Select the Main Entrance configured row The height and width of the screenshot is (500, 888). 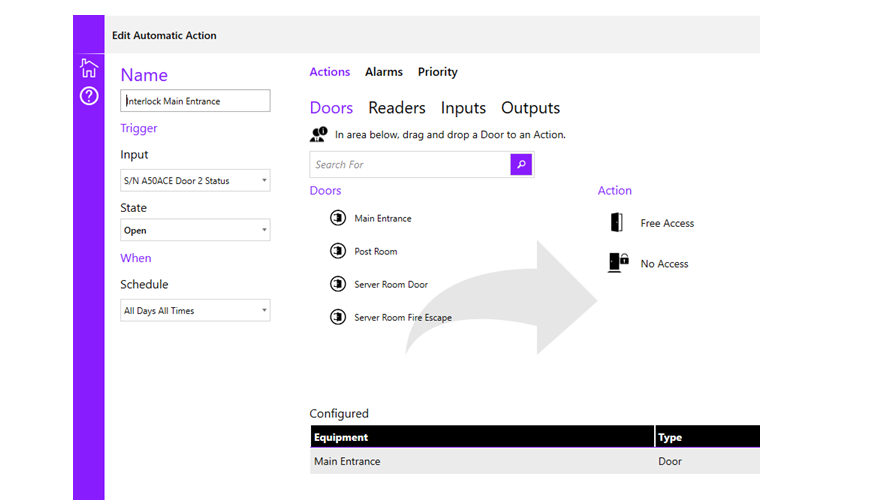[x=482, y=461]
